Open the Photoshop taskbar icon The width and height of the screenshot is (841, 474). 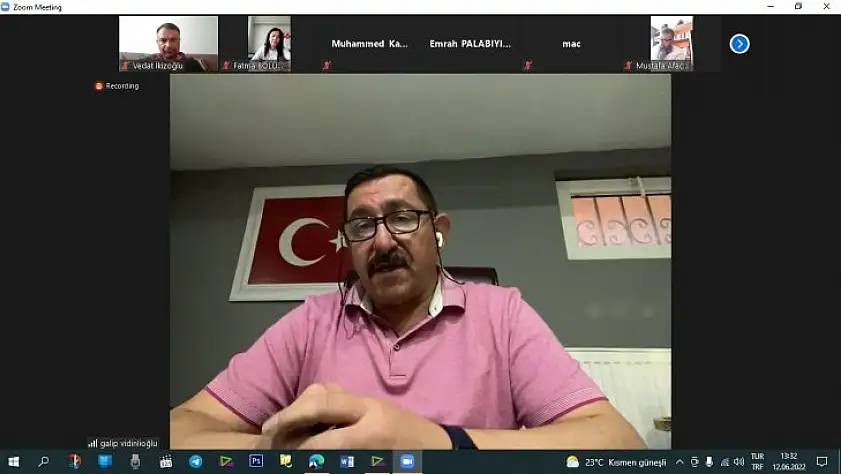pyautogui.click(x=256, y=461)
